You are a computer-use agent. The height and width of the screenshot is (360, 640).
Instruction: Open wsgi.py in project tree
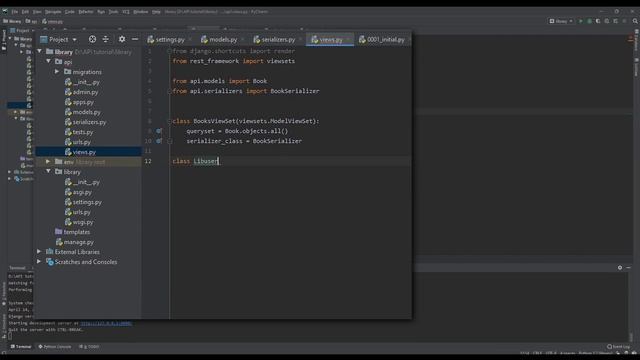click(x=80, y=222)
